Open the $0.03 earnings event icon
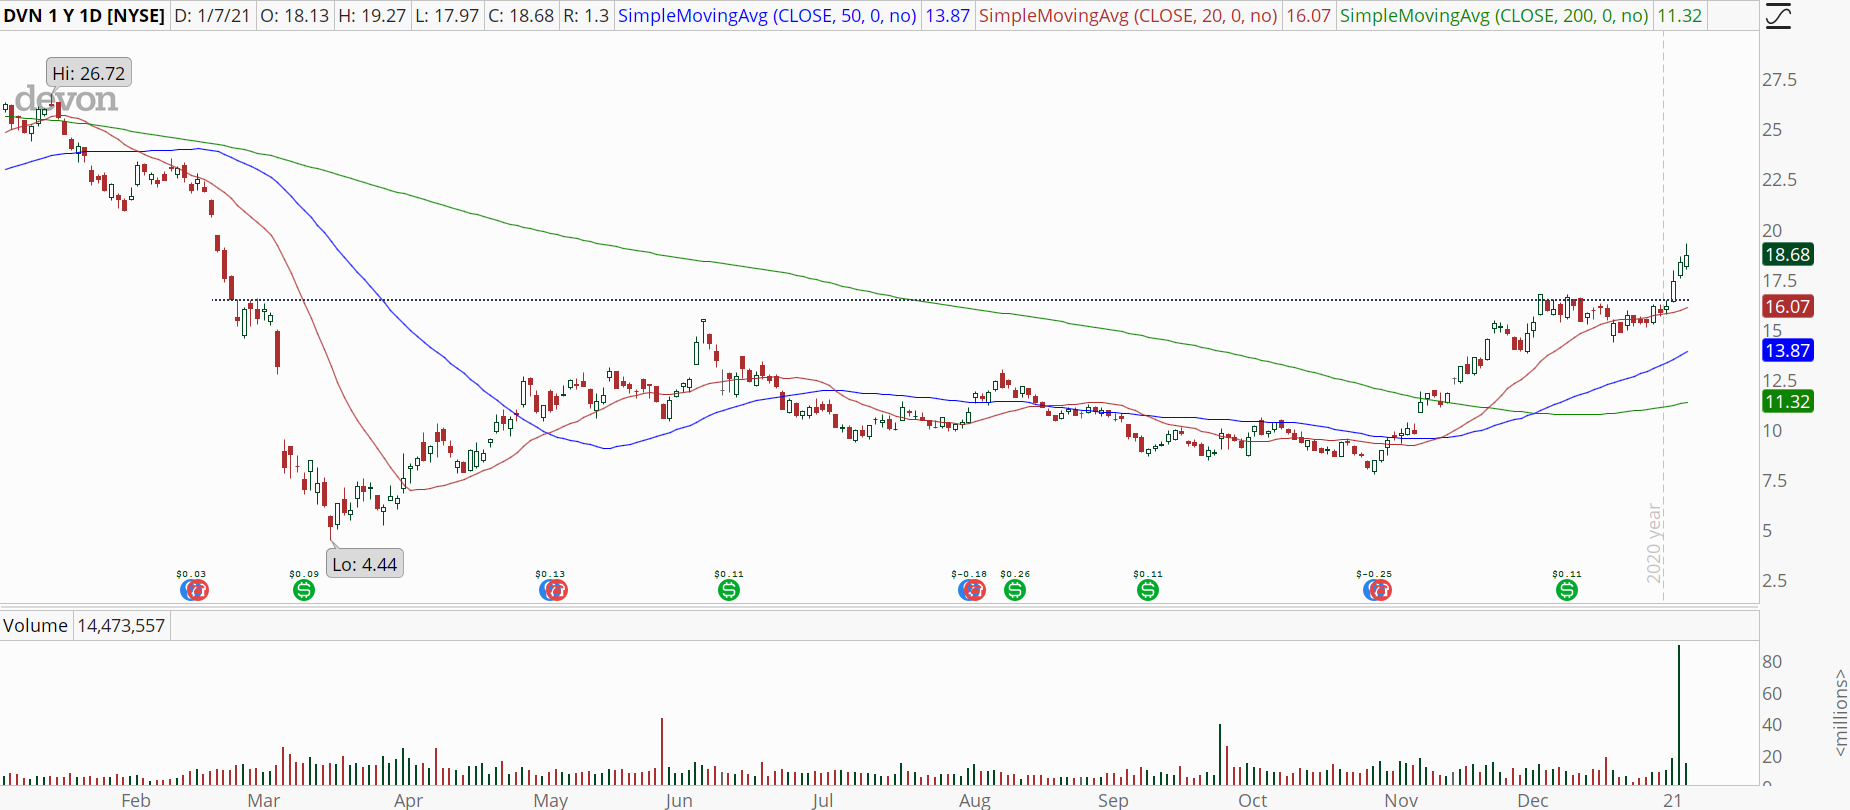This screenshot has height=810, width=1850. click(x=194, y=590)
